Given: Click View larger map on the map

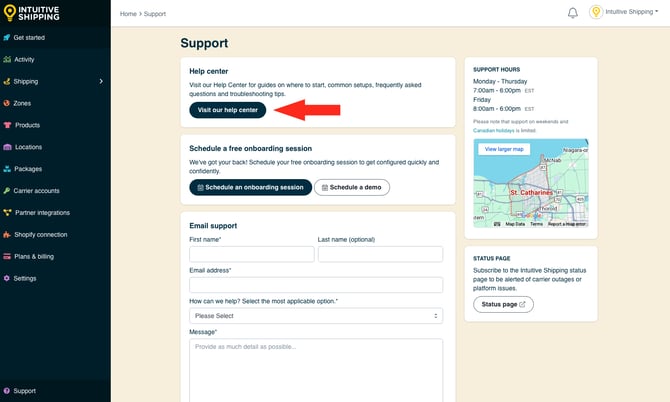Looking at the screenshot, I should pyautogui.click(x=502, y=149).
